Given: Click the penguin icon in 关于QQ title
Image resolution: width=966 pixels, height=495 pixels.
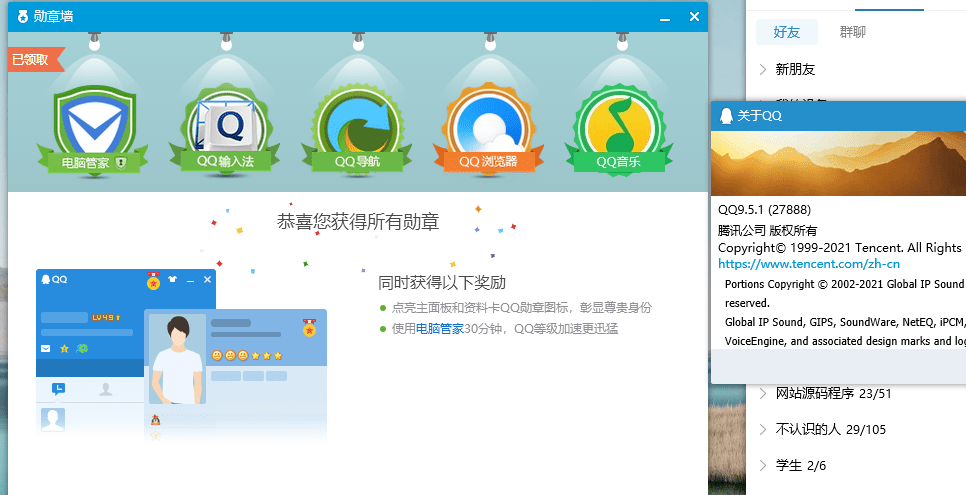Looking at the screenshot, I should click(x=726, y=115).
